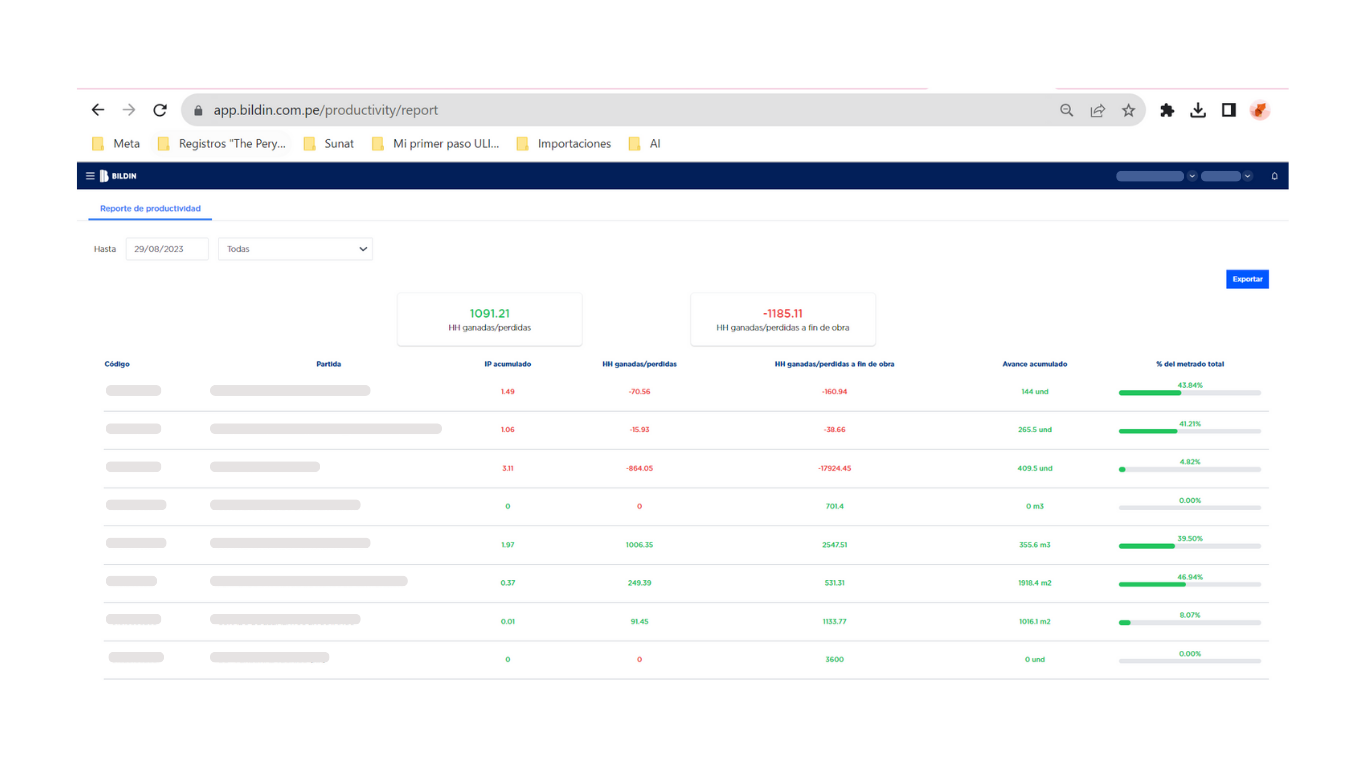The width and height of the screenshot is (1366, 768).
Task: Reload the page with browser refresh icon
Action: coord(160,110)
